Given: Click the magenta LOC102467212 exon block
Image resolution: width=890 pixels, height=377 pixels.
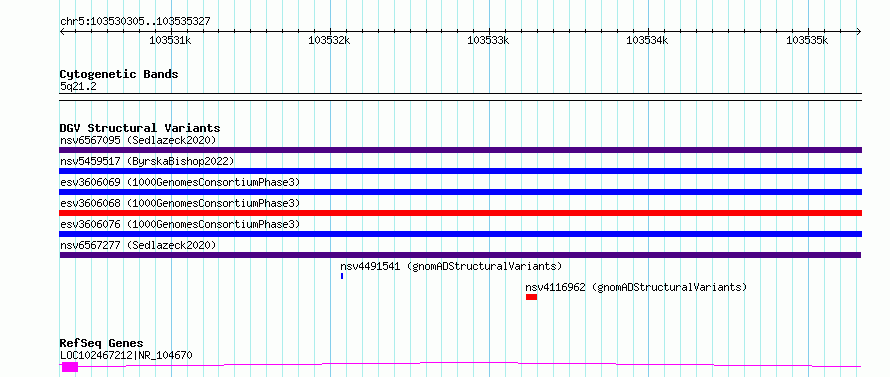Looking at the screenshot, I should pos(70,367).
